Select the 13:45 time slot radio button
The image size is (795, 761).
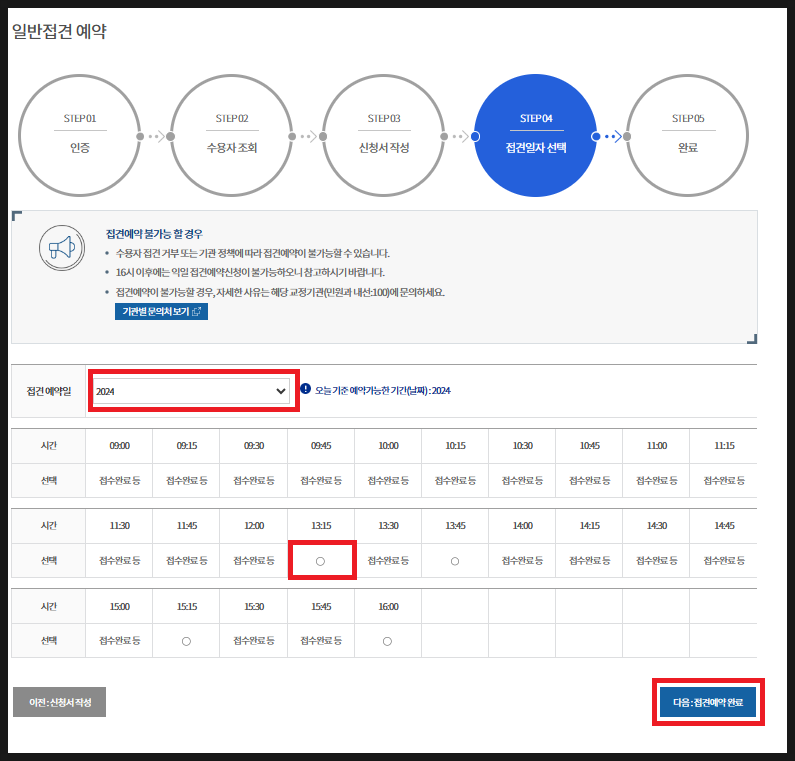pos(455,561)
